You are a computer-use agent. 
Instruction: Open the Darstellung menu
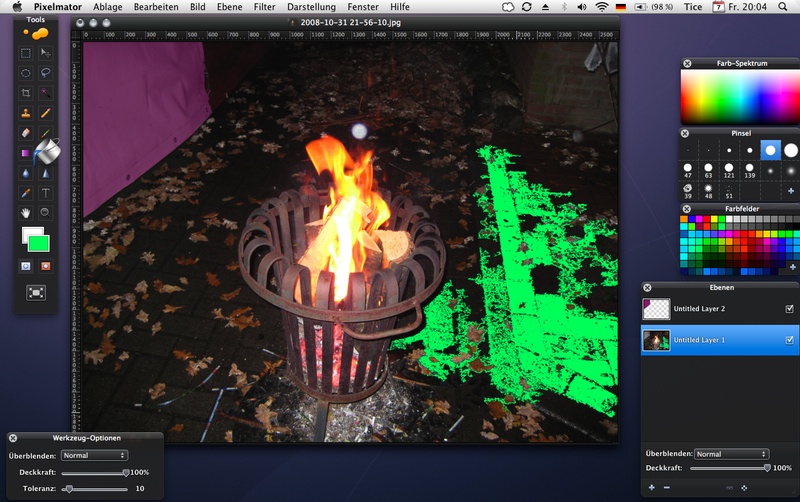311,7
